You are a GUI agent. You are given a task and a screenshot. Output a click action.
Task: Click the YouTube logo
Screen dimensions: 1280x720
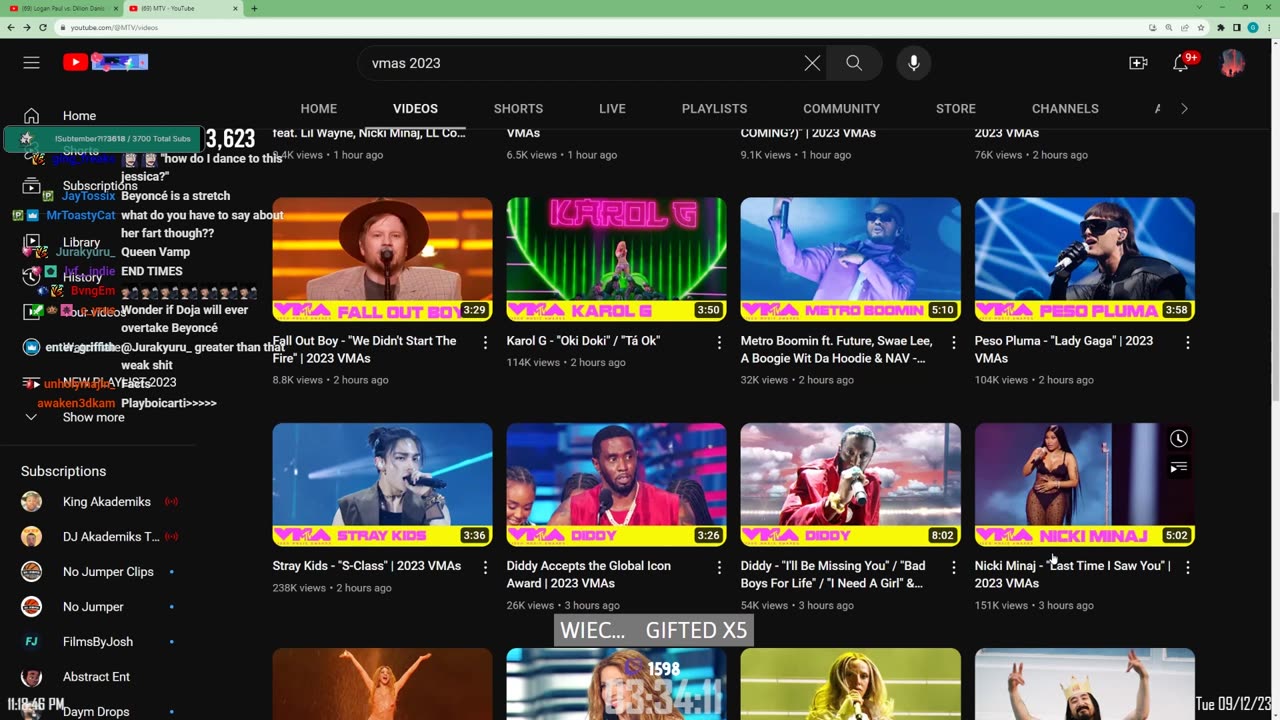pyautogui.click(x=105, y=63)
